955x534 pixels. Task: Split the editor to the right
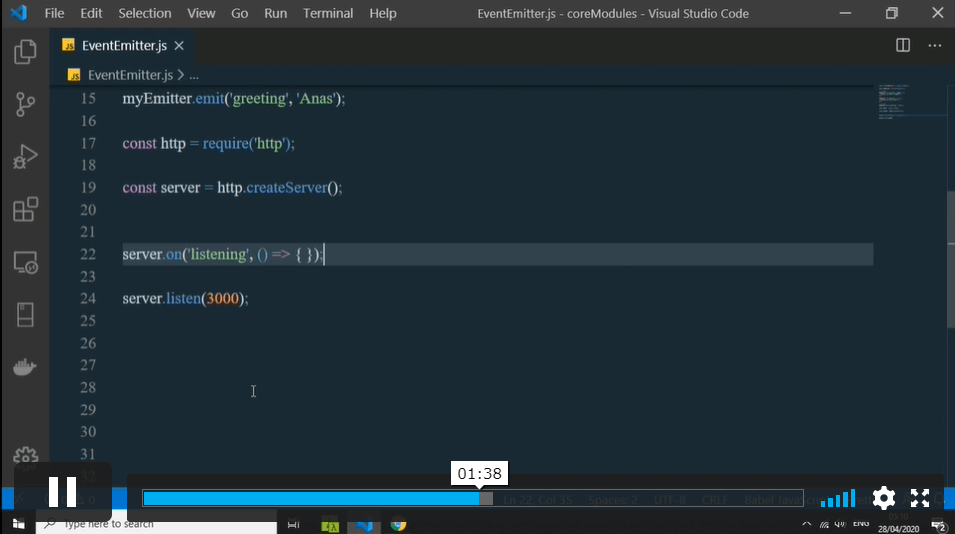coord(903,46)
